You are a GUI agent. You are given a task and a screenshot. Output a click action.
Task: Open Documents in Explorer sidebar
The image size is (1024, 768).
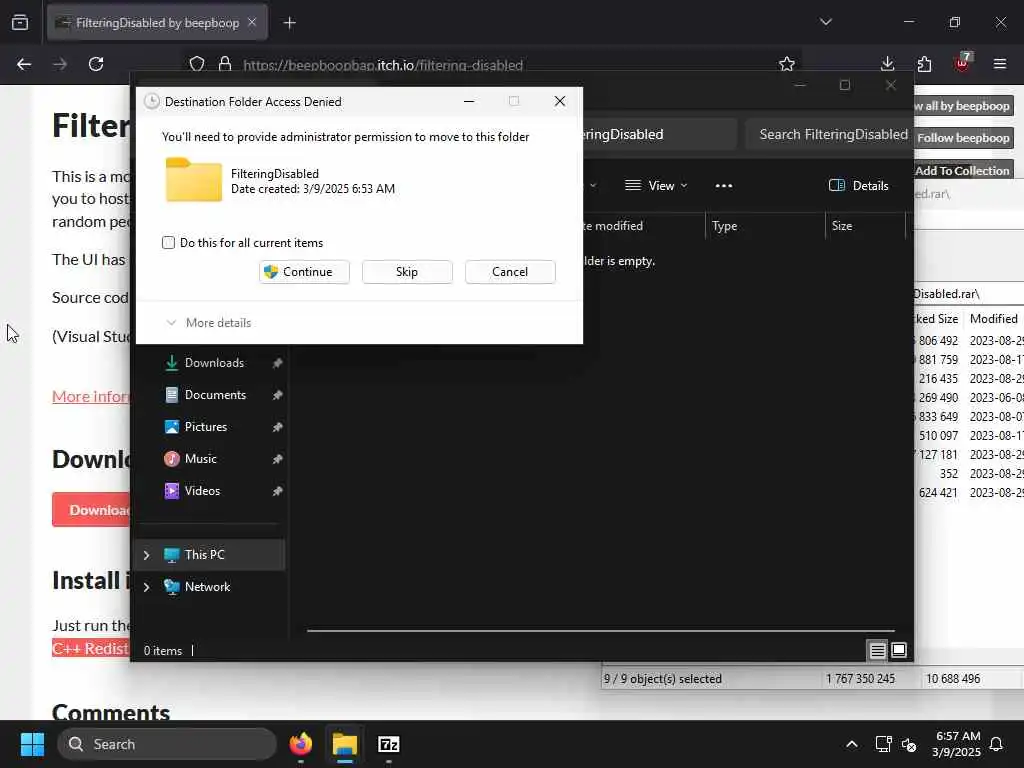click(x=215, y=395)
